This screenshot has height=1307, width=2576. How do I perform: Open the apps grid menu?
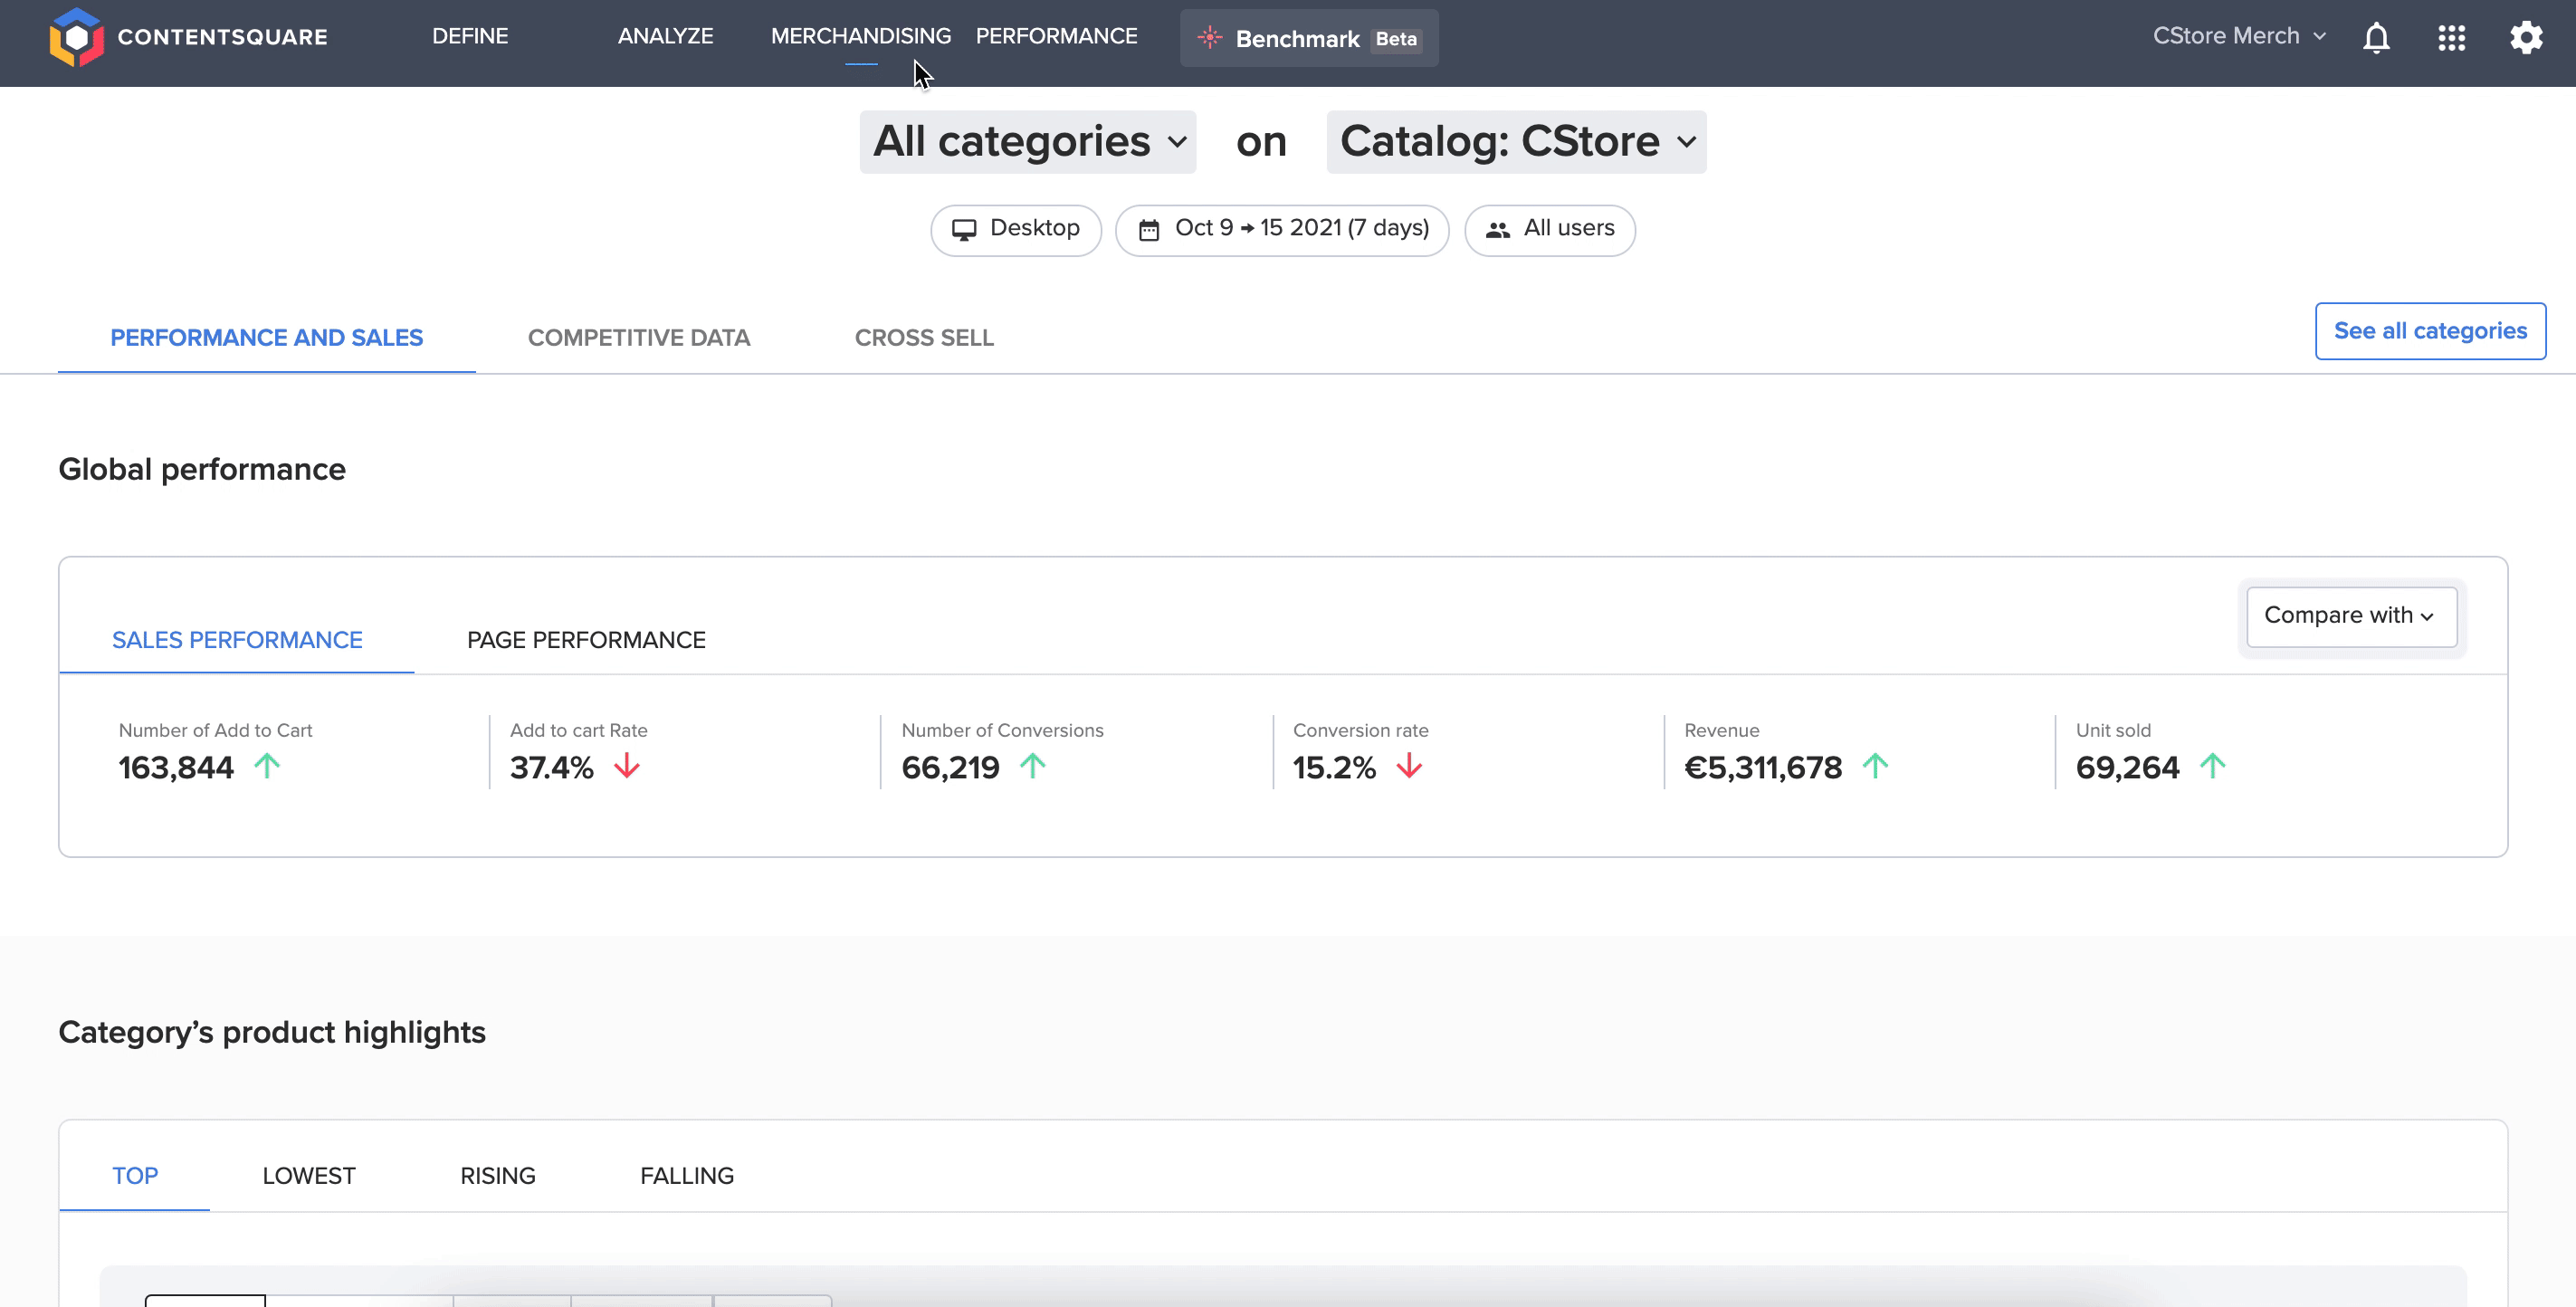pyautogui.click(x=2451, y=38)
